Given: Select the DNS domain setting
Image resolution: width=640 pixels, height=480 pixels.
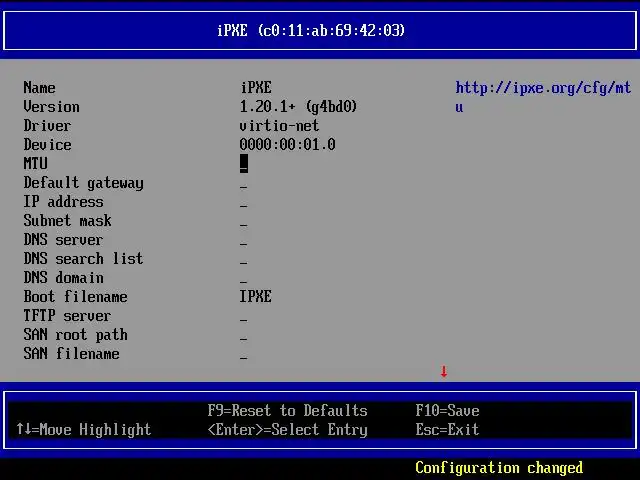Looking at the screenshot, I should (x=63, y=278).
